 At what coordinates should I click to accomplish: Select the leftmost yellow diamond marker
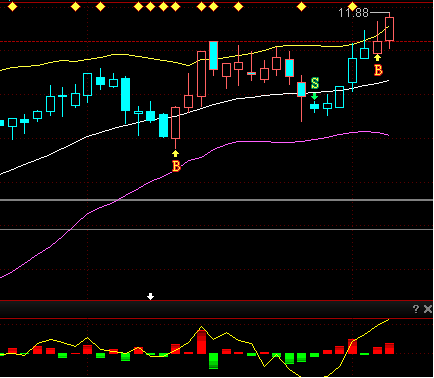[x=12, y=6]
